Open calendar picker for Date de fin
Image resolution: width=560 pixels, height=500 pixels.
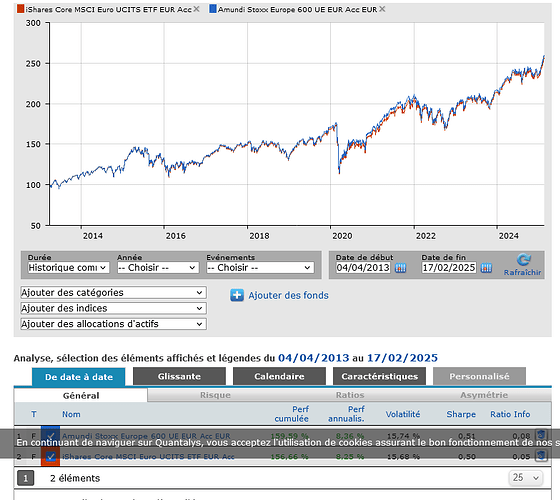486,268
